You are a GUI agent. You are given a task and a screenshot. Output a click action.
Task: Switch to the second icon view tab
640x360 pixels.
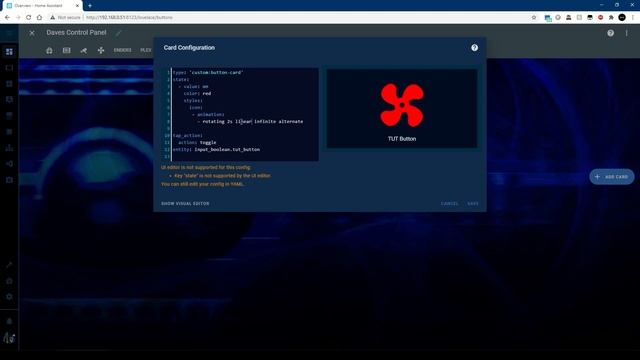click(67, 50)
